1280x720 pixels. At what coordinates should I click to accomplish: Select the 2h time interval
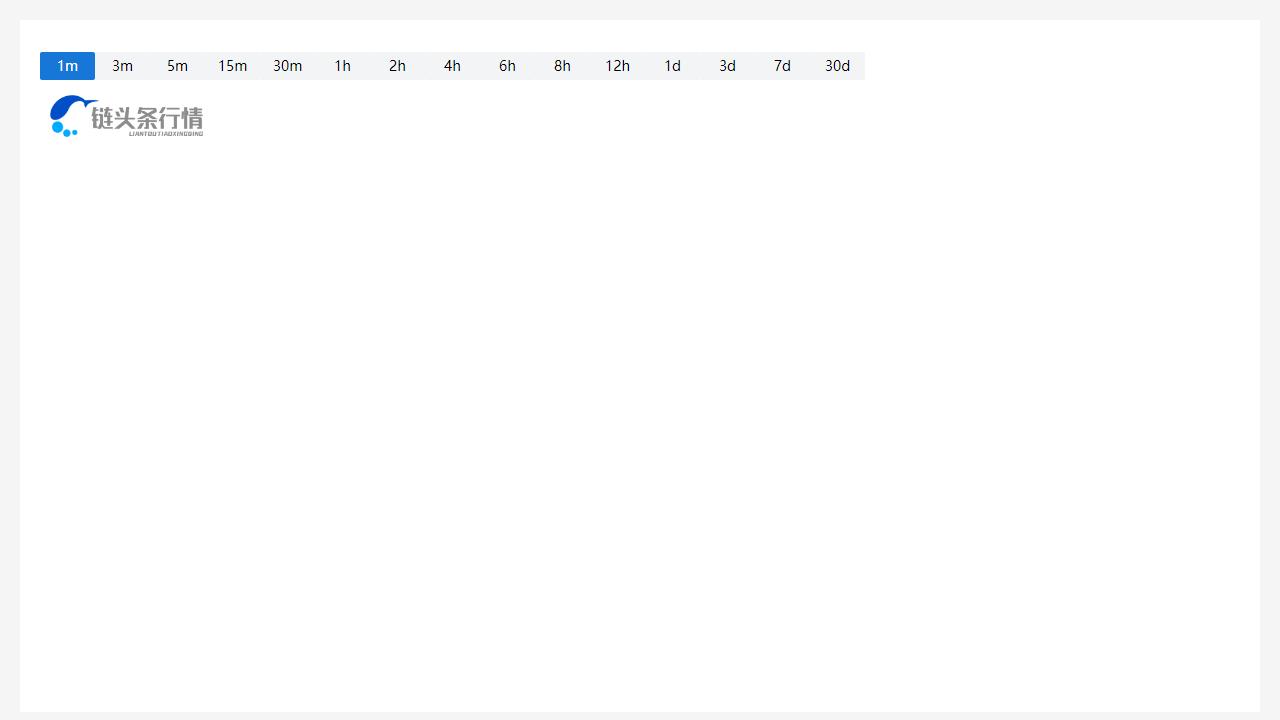397,66
